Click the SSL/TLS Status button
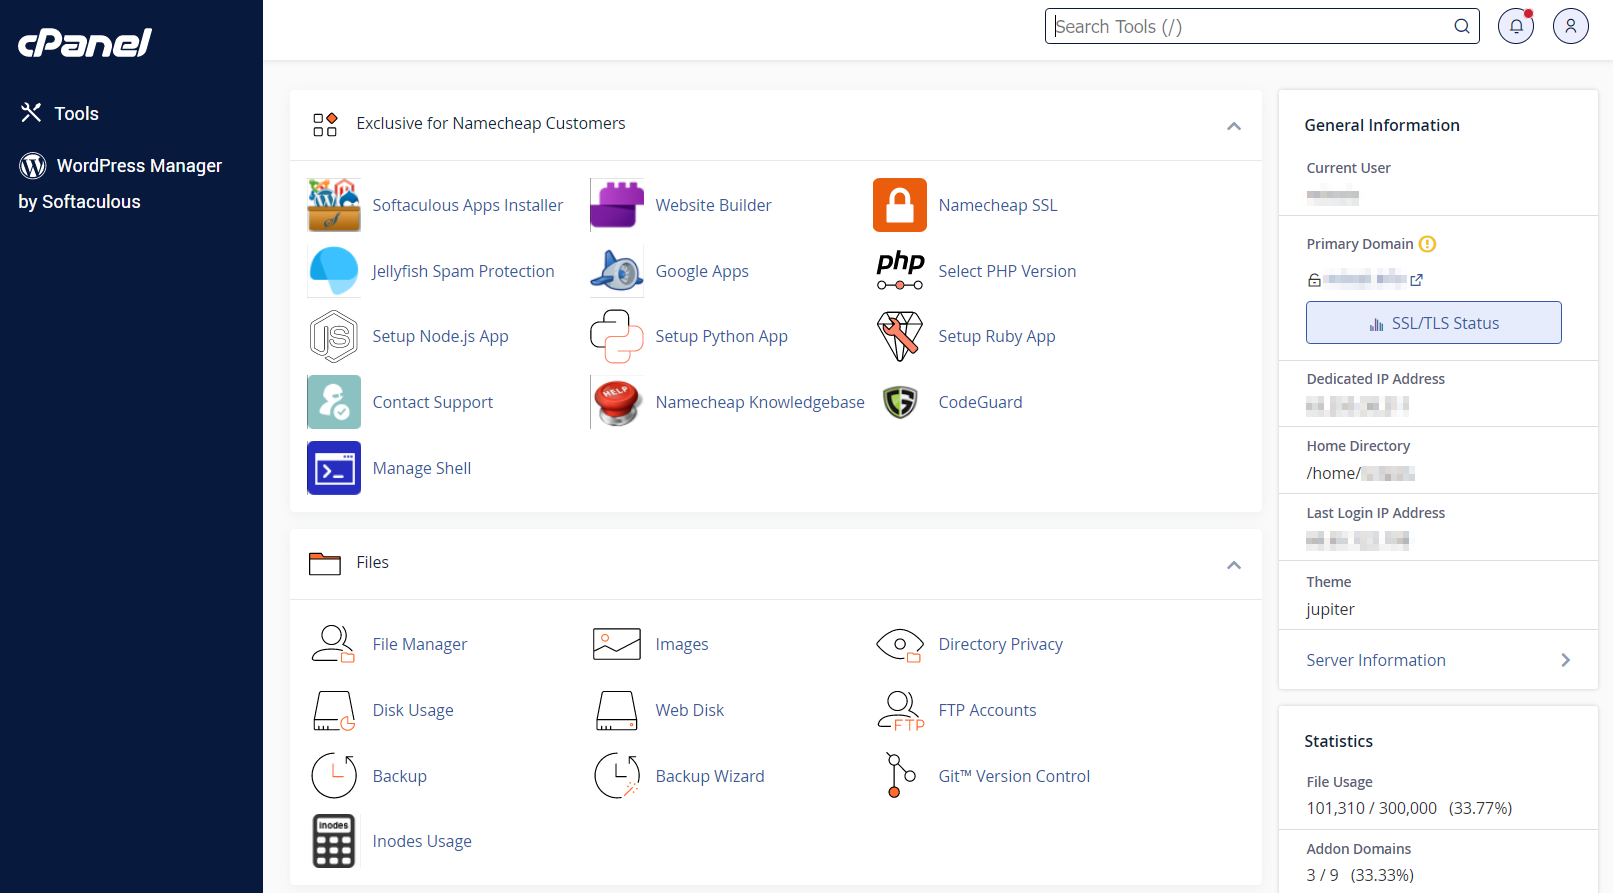Image resolution: width=1613 pixels, height=893 pixels. click(x=1433, y=323)
